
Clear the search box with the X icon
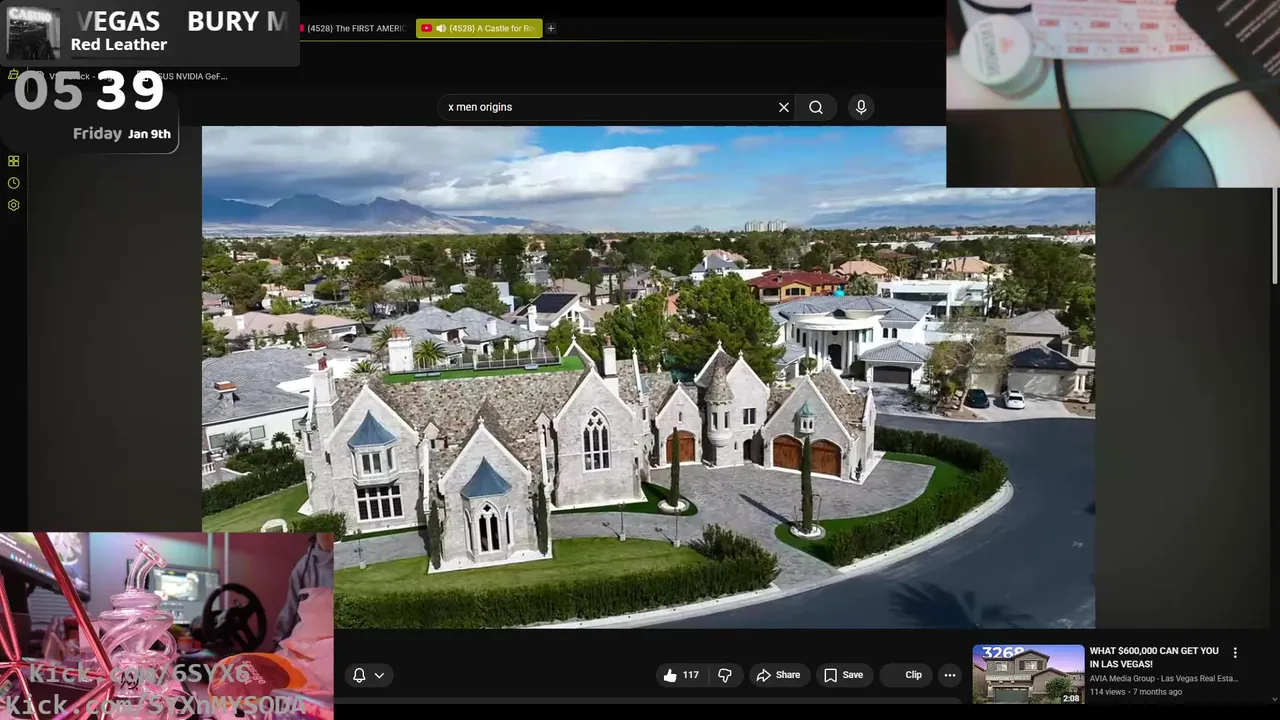(784, 107)
